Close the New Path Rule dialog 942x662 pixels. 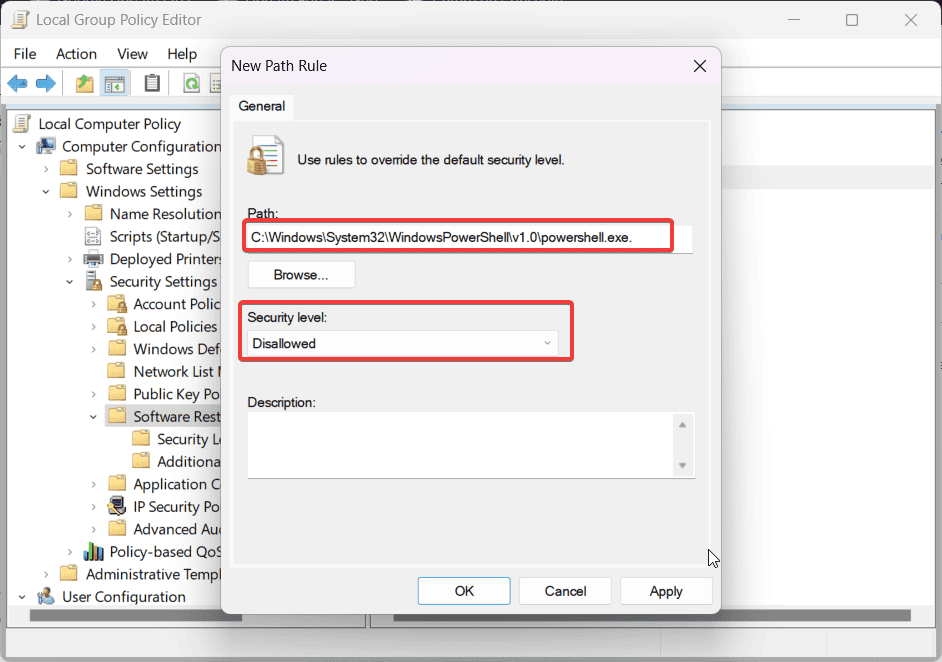pyautogui.click(x=700, y=66)
